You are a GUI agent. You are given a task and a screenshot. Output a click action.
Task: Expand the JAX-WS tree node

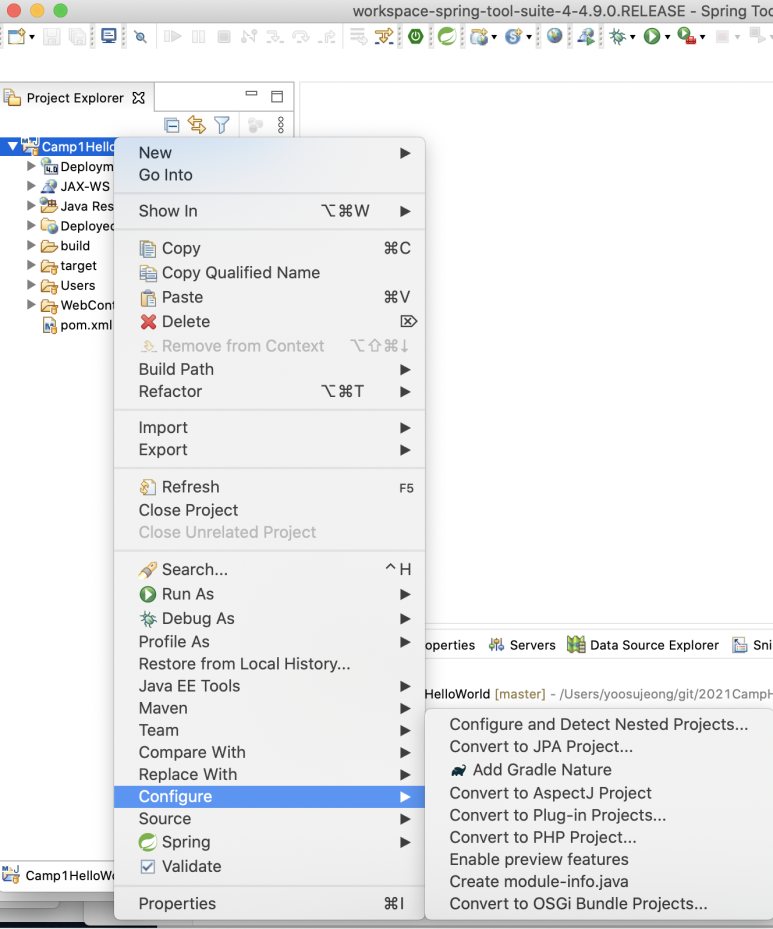(x=31, y=186)
